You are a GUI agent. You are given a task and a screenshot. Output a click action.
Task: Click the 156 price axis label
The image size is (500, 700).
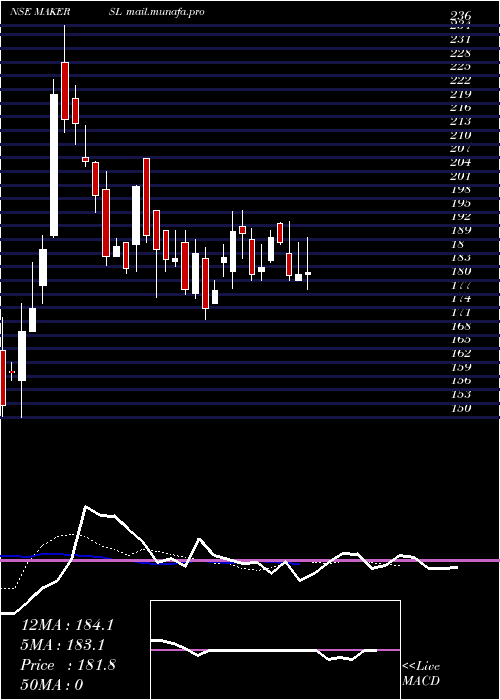pyautogui.click(x=461, y=381)
